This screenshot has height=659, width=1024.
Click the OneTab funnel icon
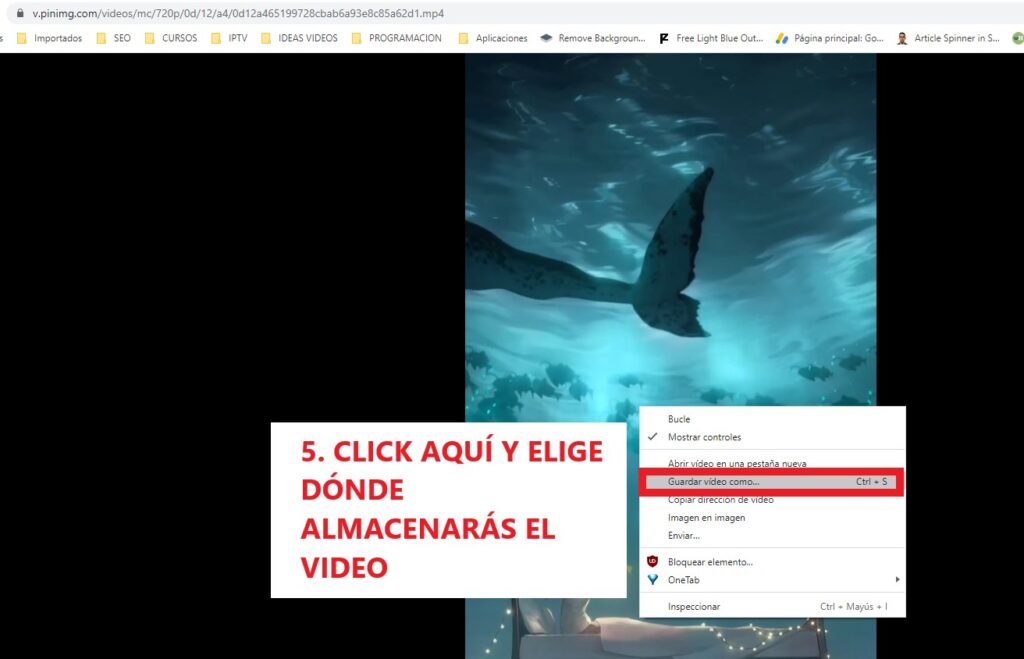(x=653, y=580)
